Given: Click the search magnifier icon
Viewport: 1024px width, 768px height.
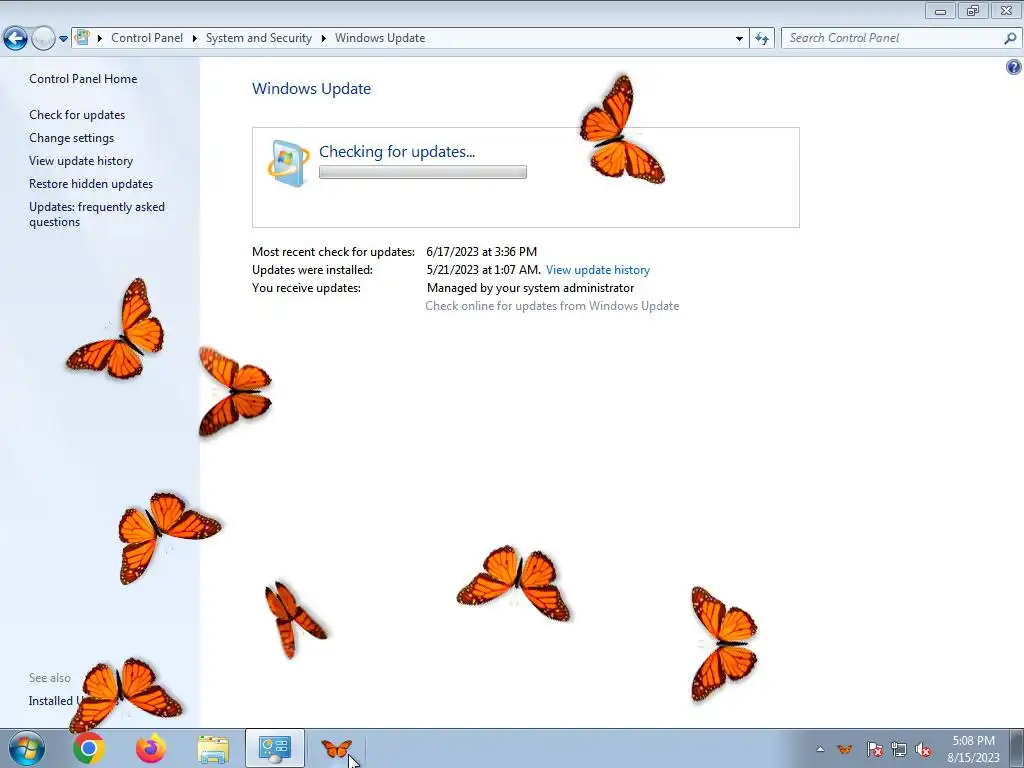Looking at the screenshot, I should point(1010,39).
